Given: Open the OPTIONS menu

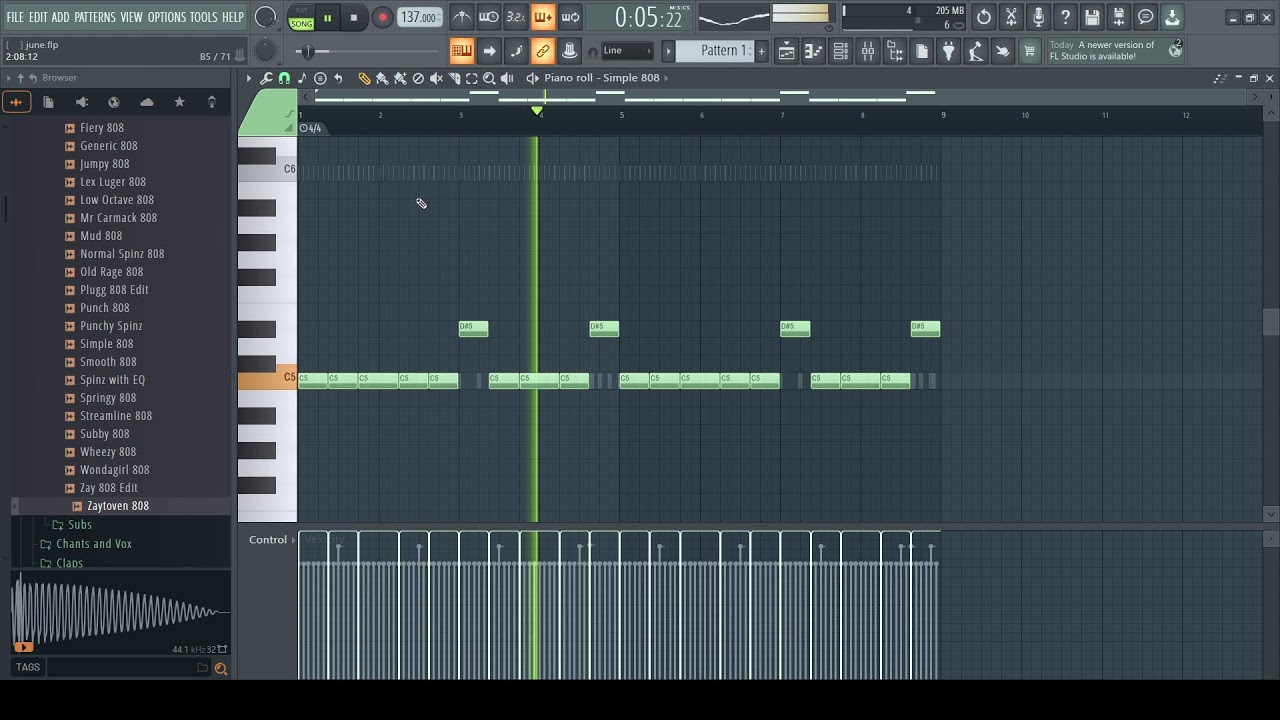Looking at the screenshot, I should [167, 17].
